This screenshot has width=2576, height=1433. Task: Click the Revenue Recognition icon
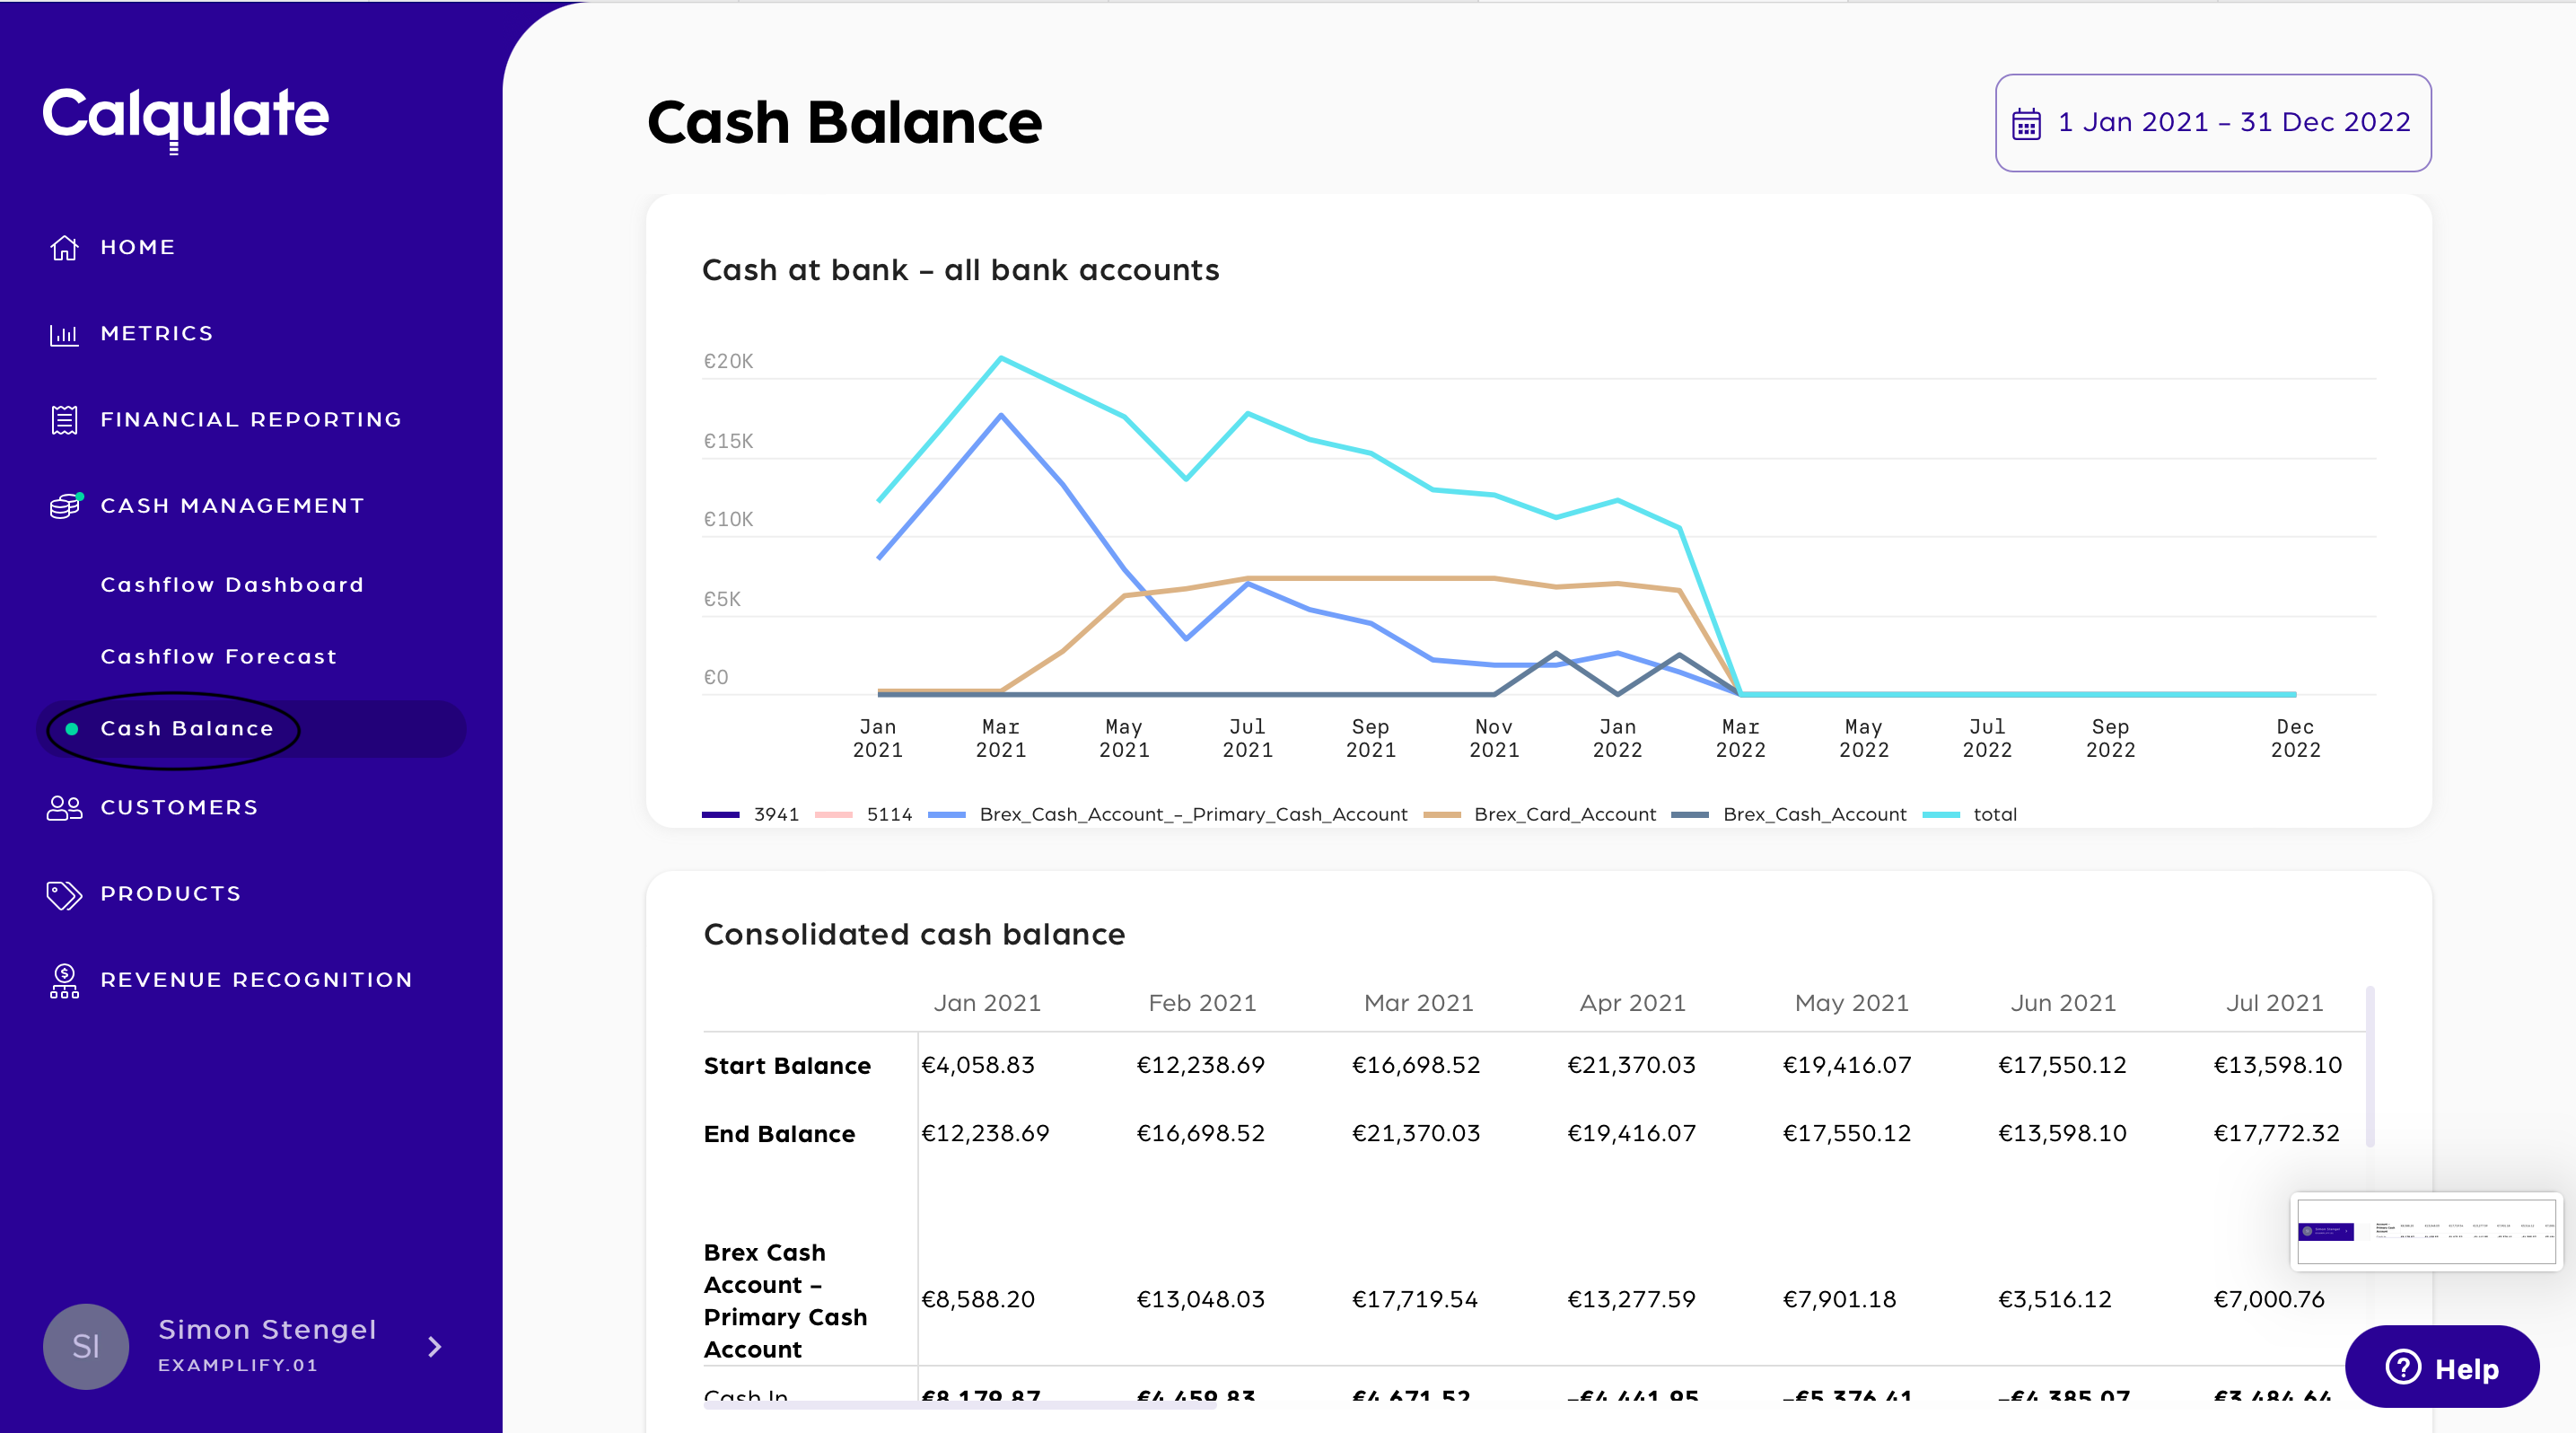[64, 980]
